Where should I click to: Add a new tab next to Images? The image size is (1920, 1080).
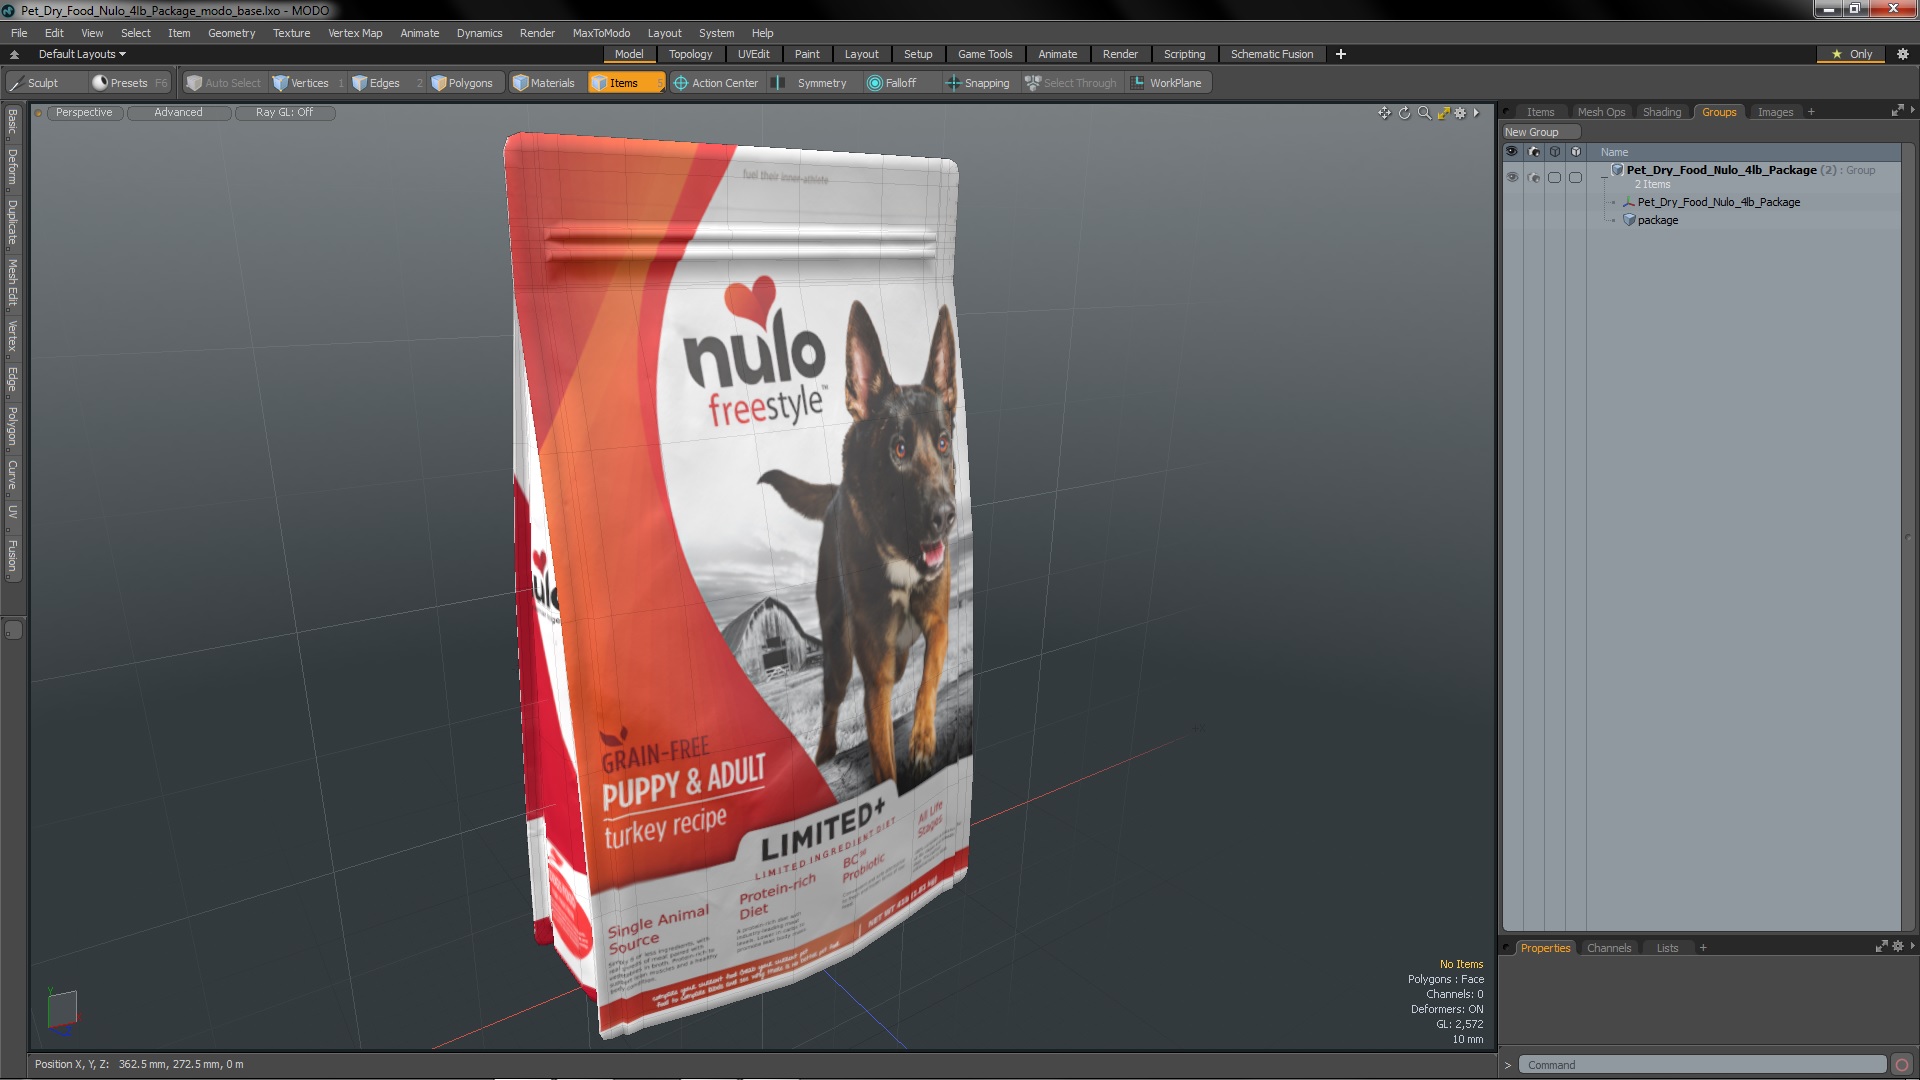pos(1811,112)
